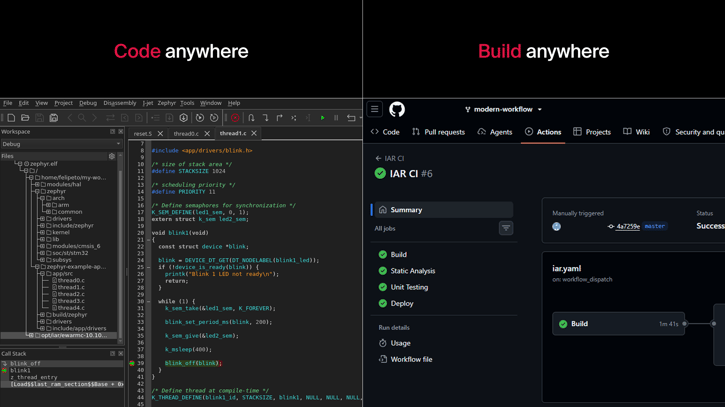Expand the kernel folder
Screen dimensions: 725x407
(x=43, y=233)
